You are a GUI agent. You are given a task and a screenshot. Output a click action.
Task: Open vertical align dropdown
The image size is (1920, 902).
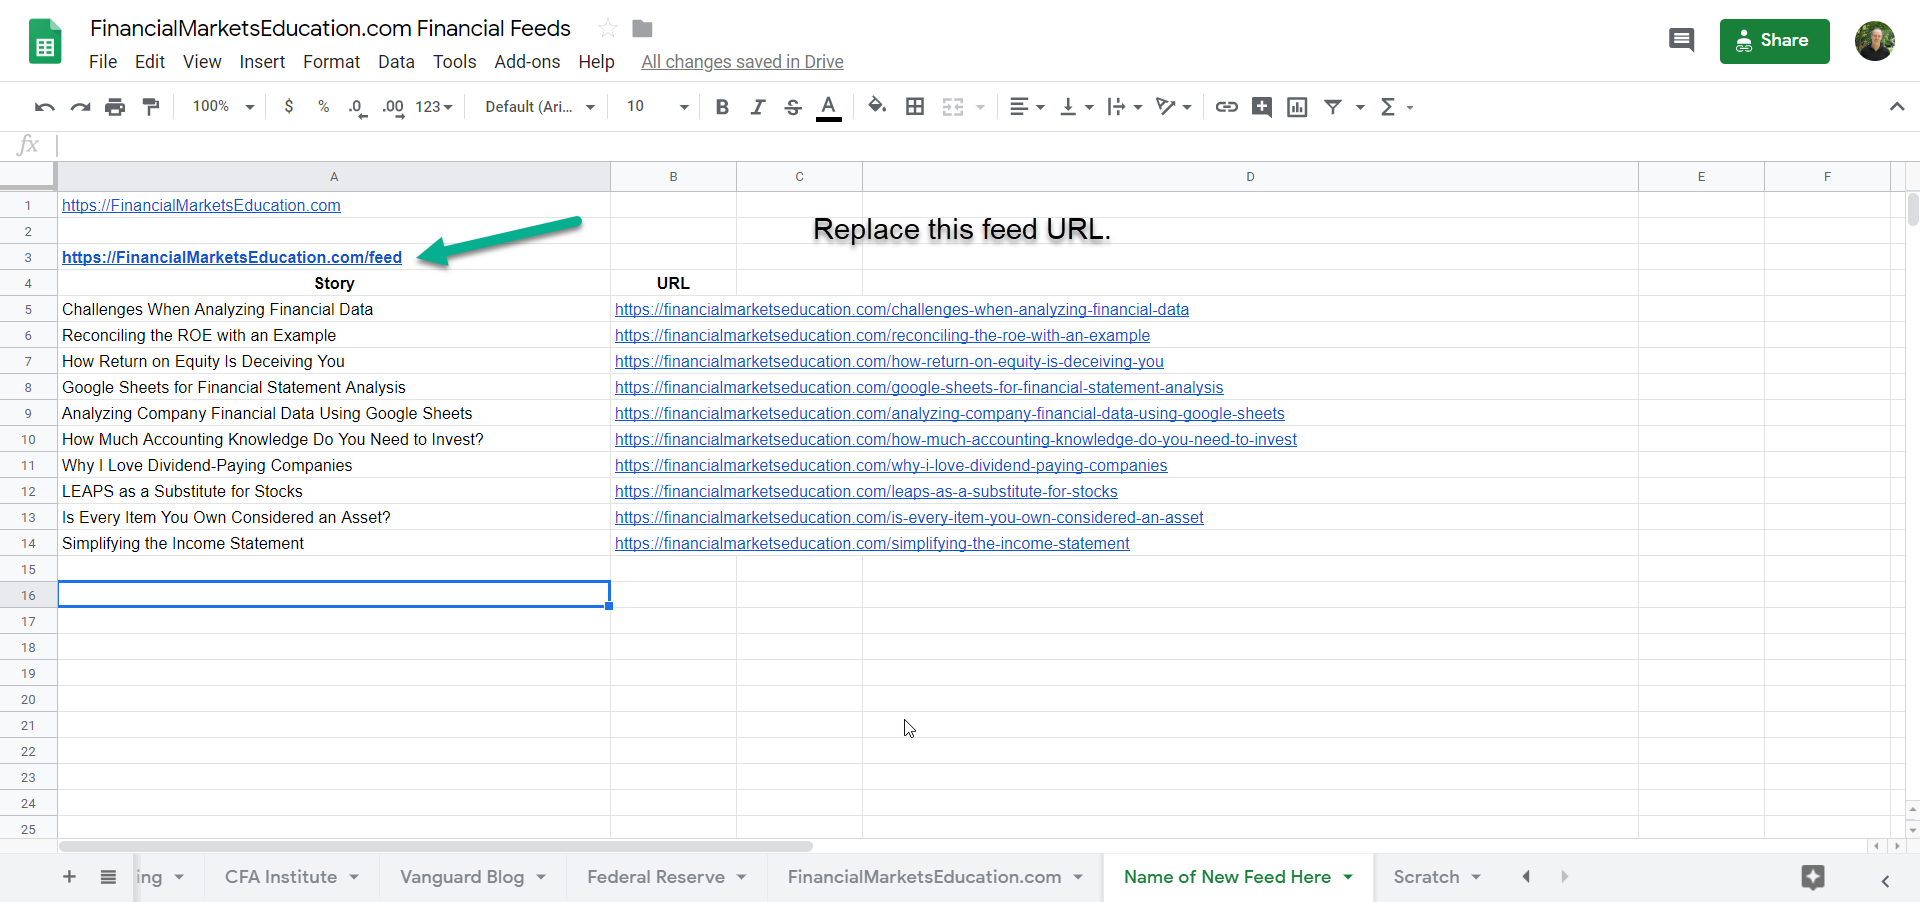tap(1077, 107)
